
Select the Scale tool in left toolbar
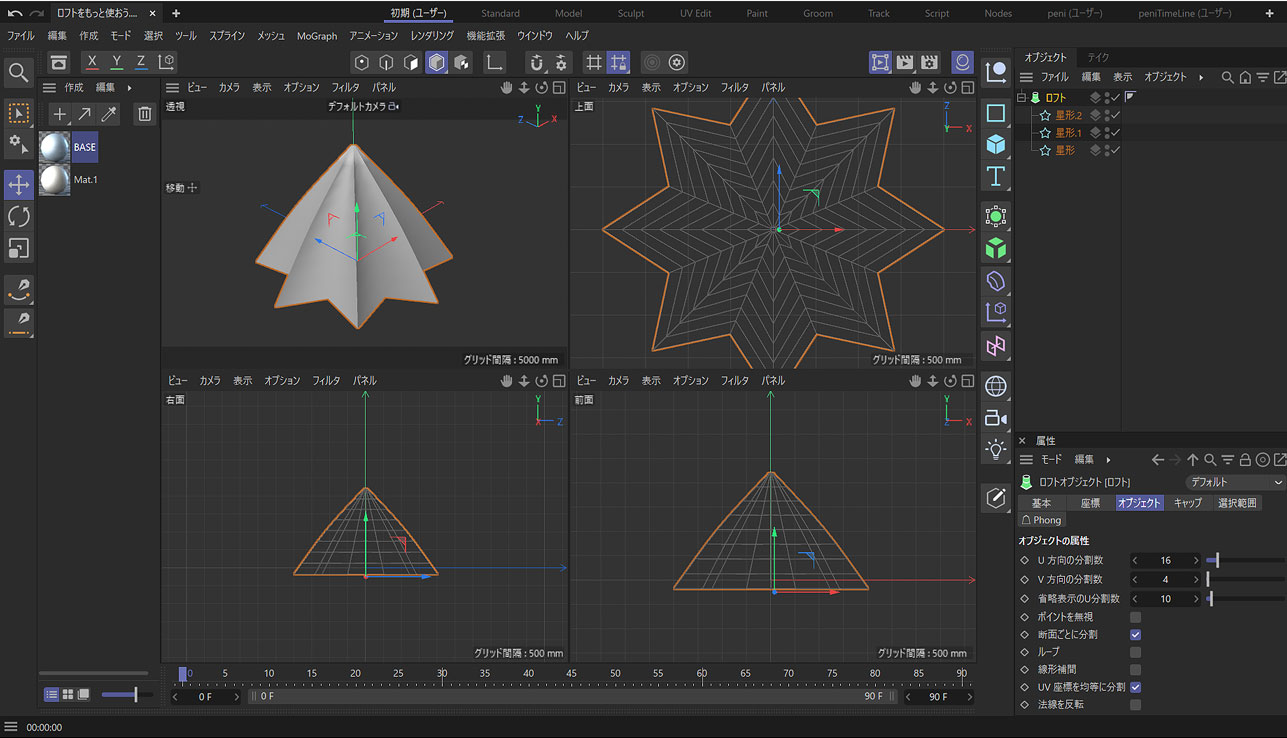pyautogui.click(x=18, y=248)
